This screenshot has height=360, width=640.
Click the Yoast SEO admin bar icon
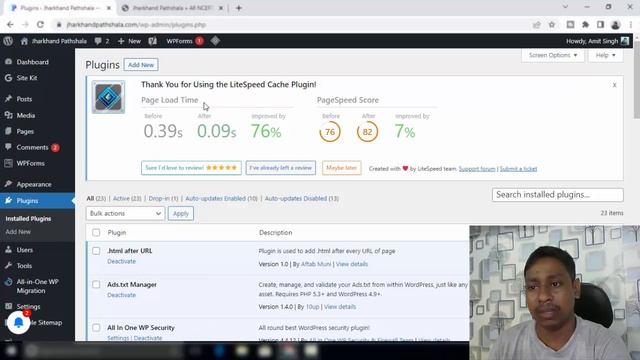153,41
